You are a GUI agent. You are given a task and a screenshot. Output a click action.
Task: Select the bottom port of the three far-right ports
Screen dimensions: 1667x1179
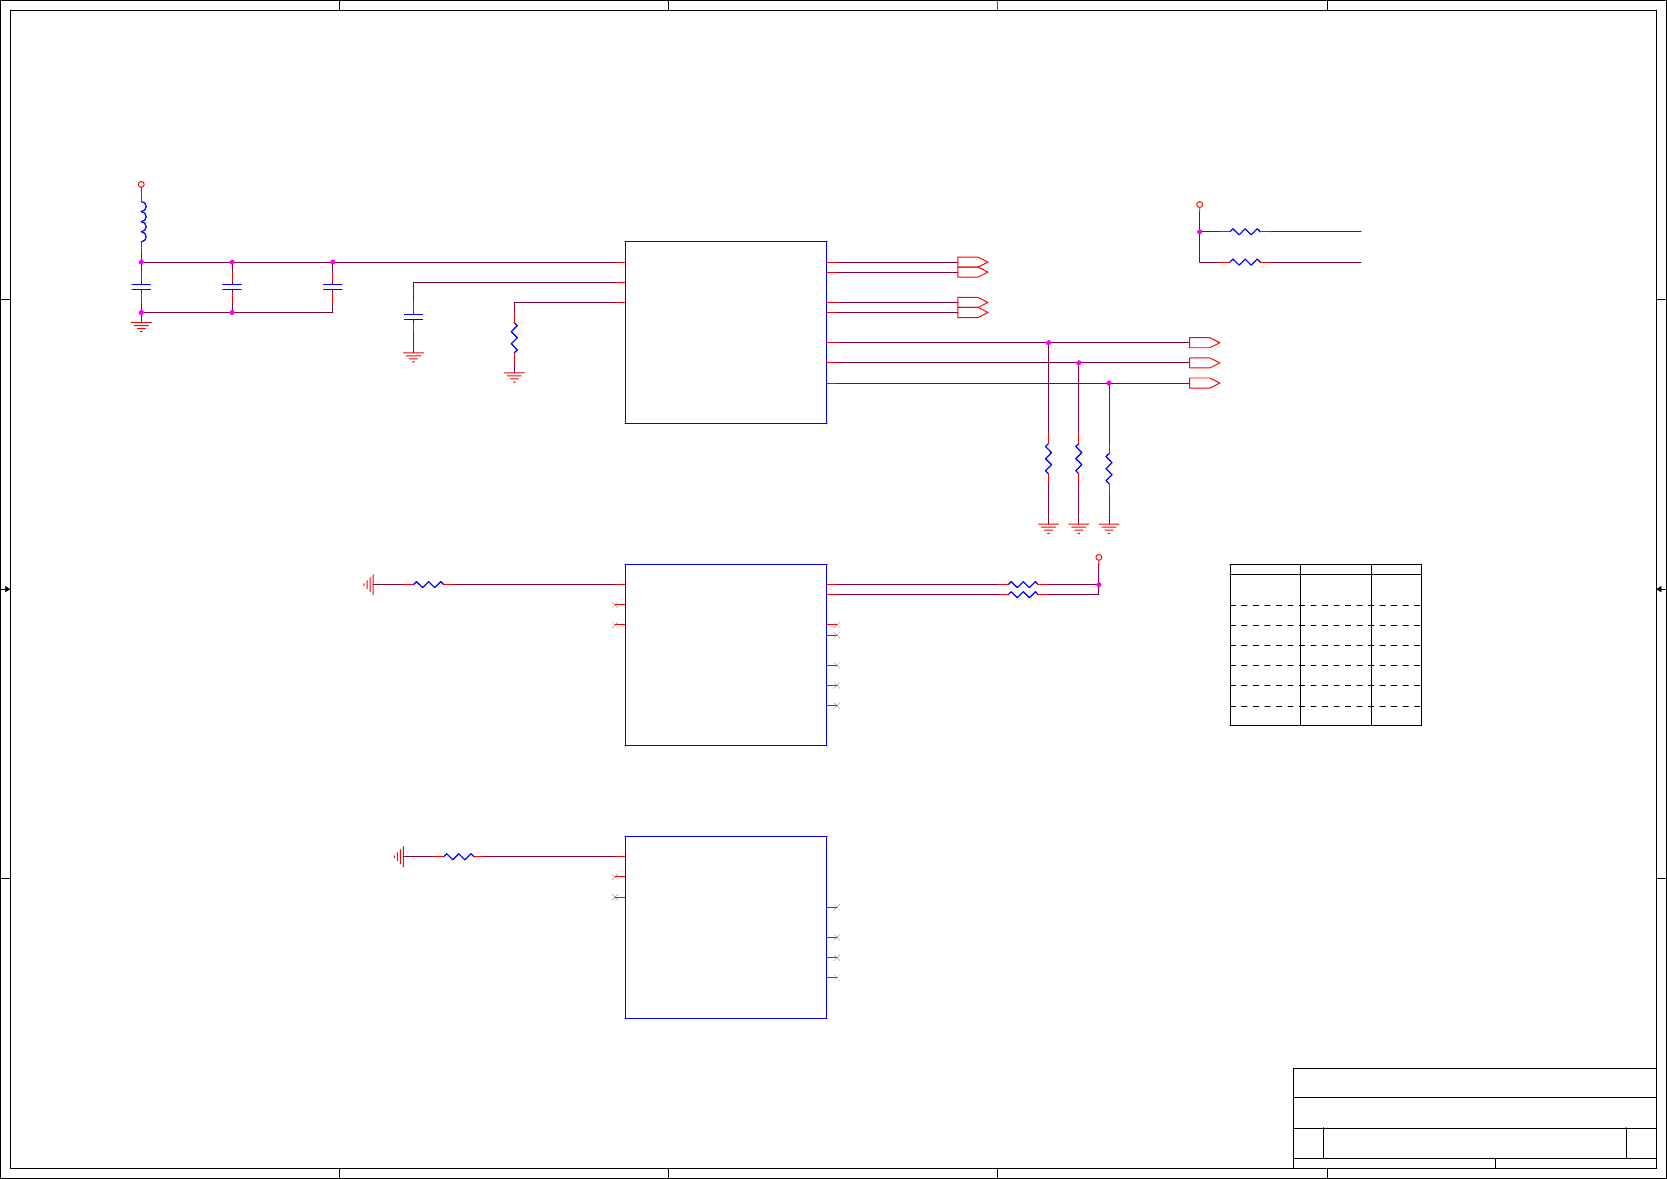[1204, 383]
